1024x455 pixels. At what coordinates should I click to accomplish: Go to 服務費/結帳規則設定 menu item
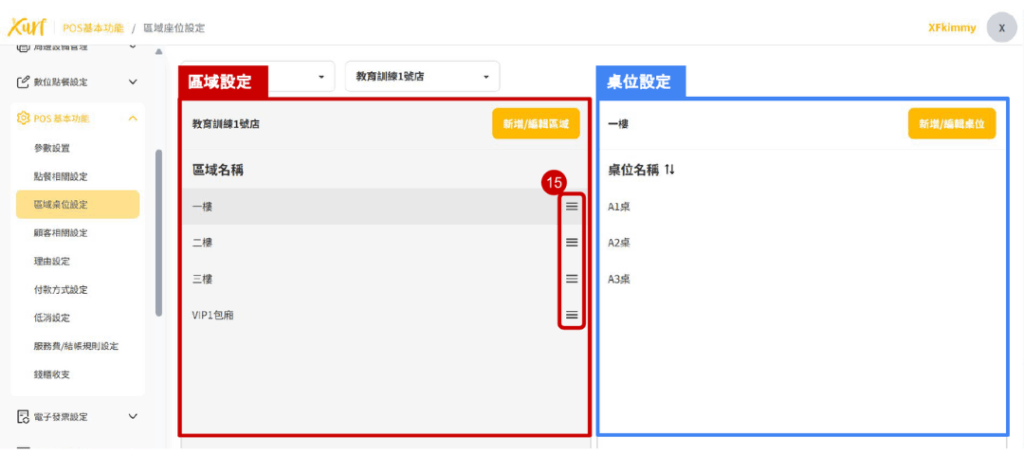pos(76,346)
